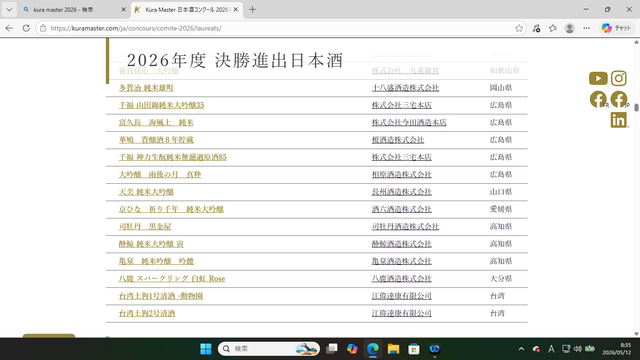
Task: Reload the page with the refresh icon
Action: pyautogui.click(x=26, y=28)
